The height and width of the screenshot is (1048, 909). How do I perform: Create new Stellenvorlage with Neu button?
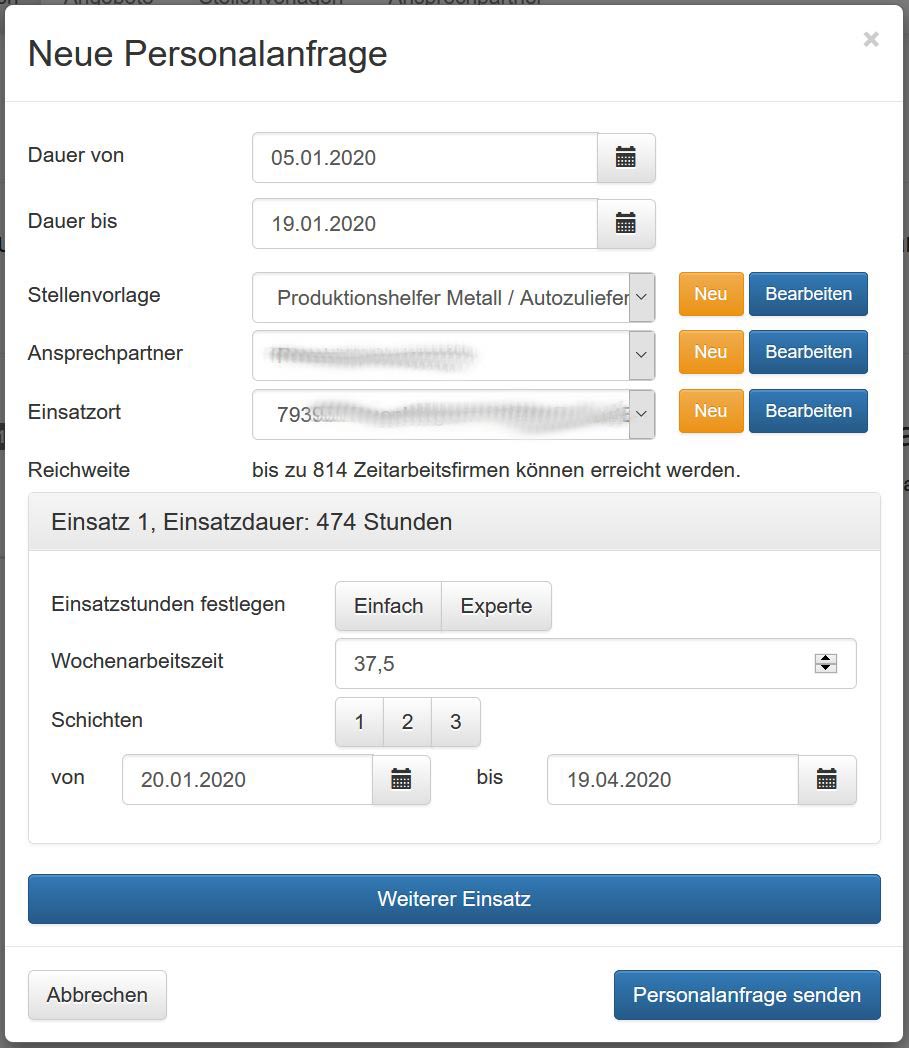711,294
